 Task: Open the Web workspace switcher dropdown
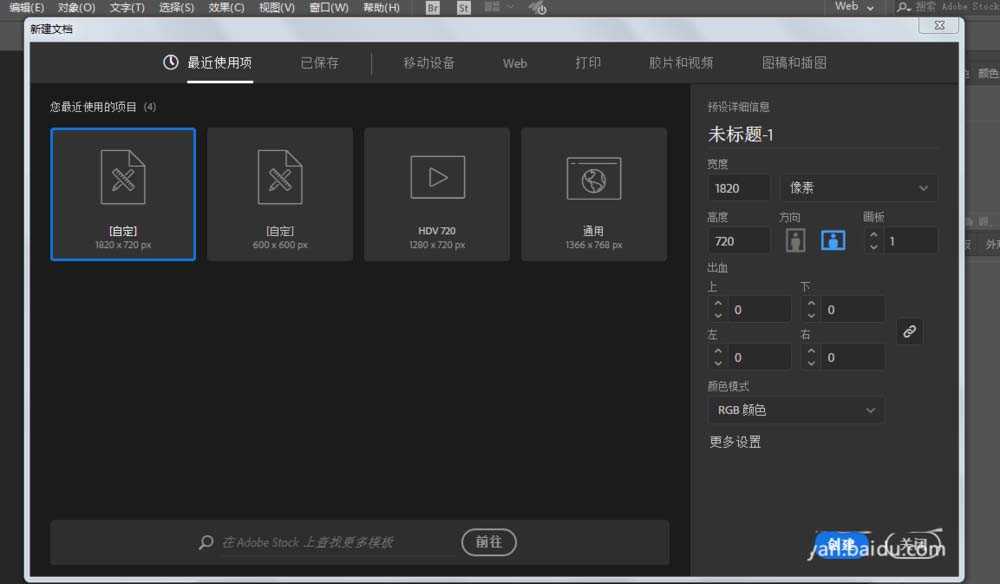[854, 8]
